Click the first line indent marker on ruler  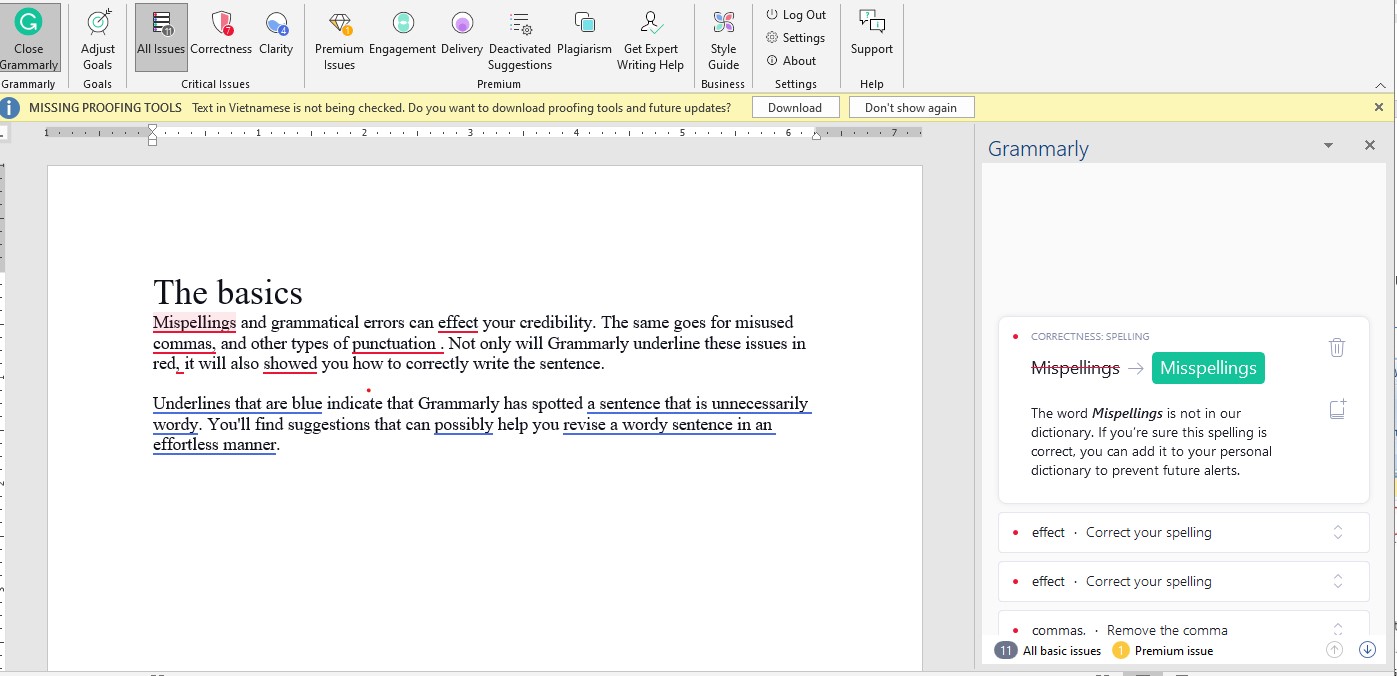click(153, 129)
